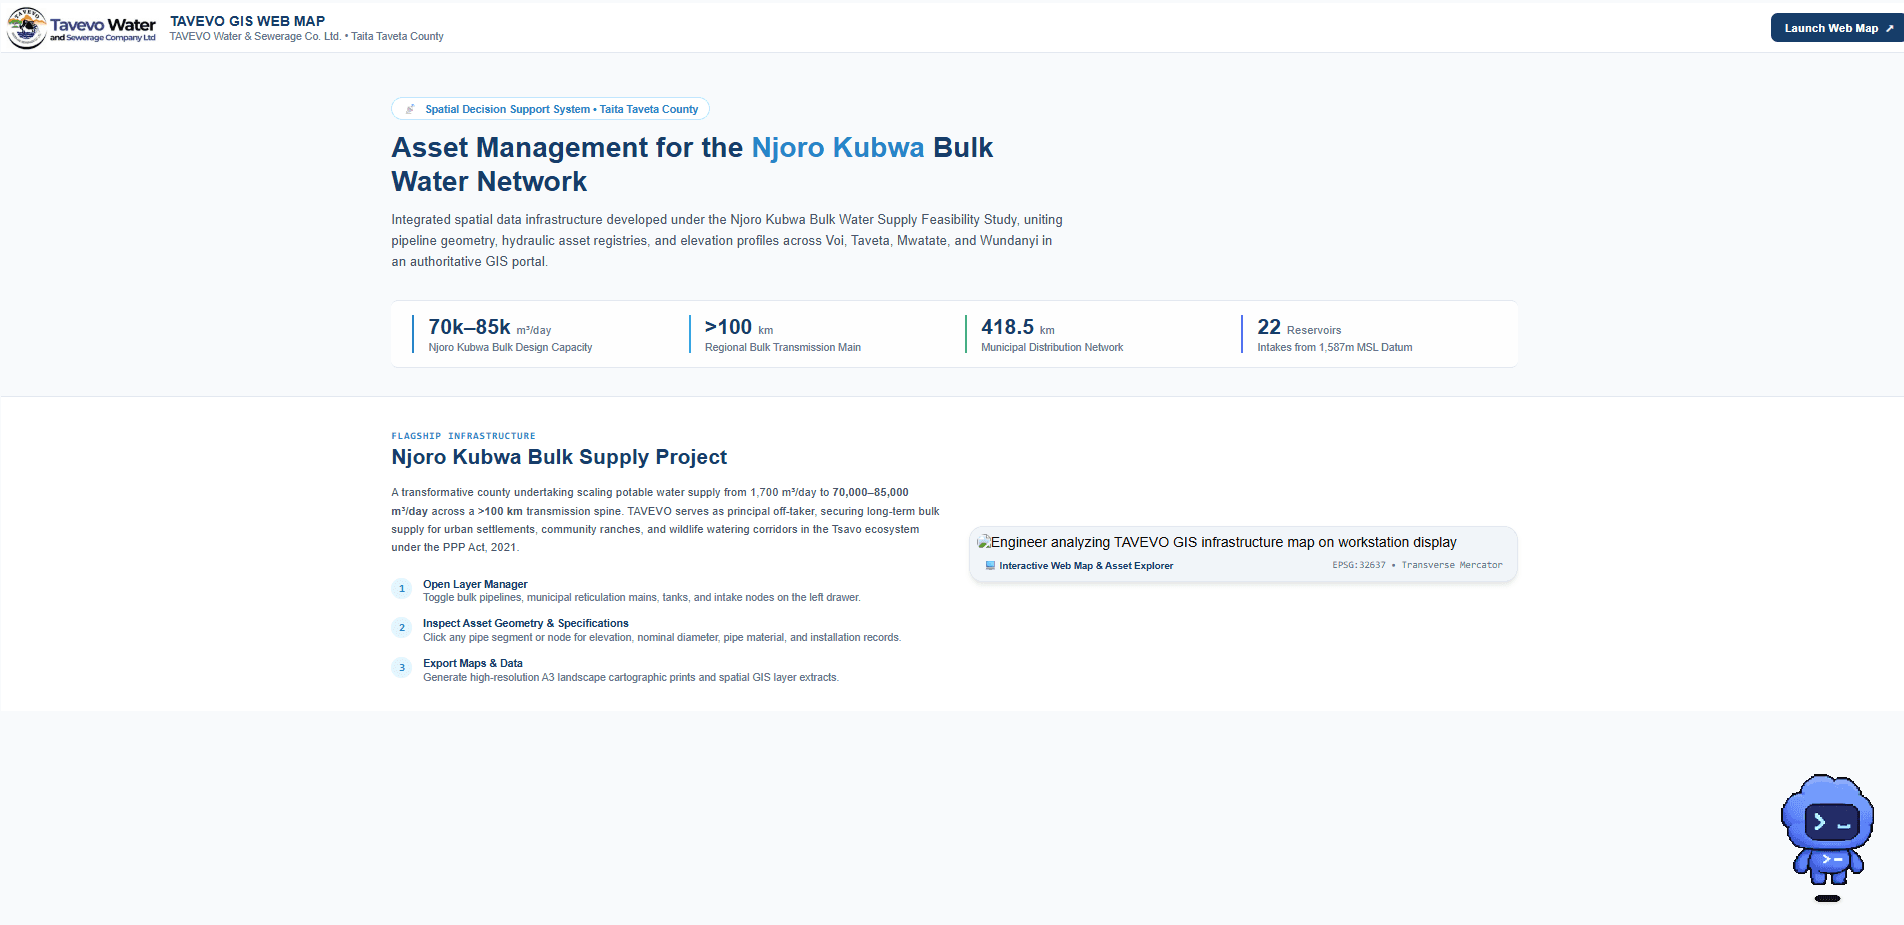The width and height of the screenshot is (1904, 925).
Task: Click the Generate high-resolution A3 prints description
Action: (631, 677)
